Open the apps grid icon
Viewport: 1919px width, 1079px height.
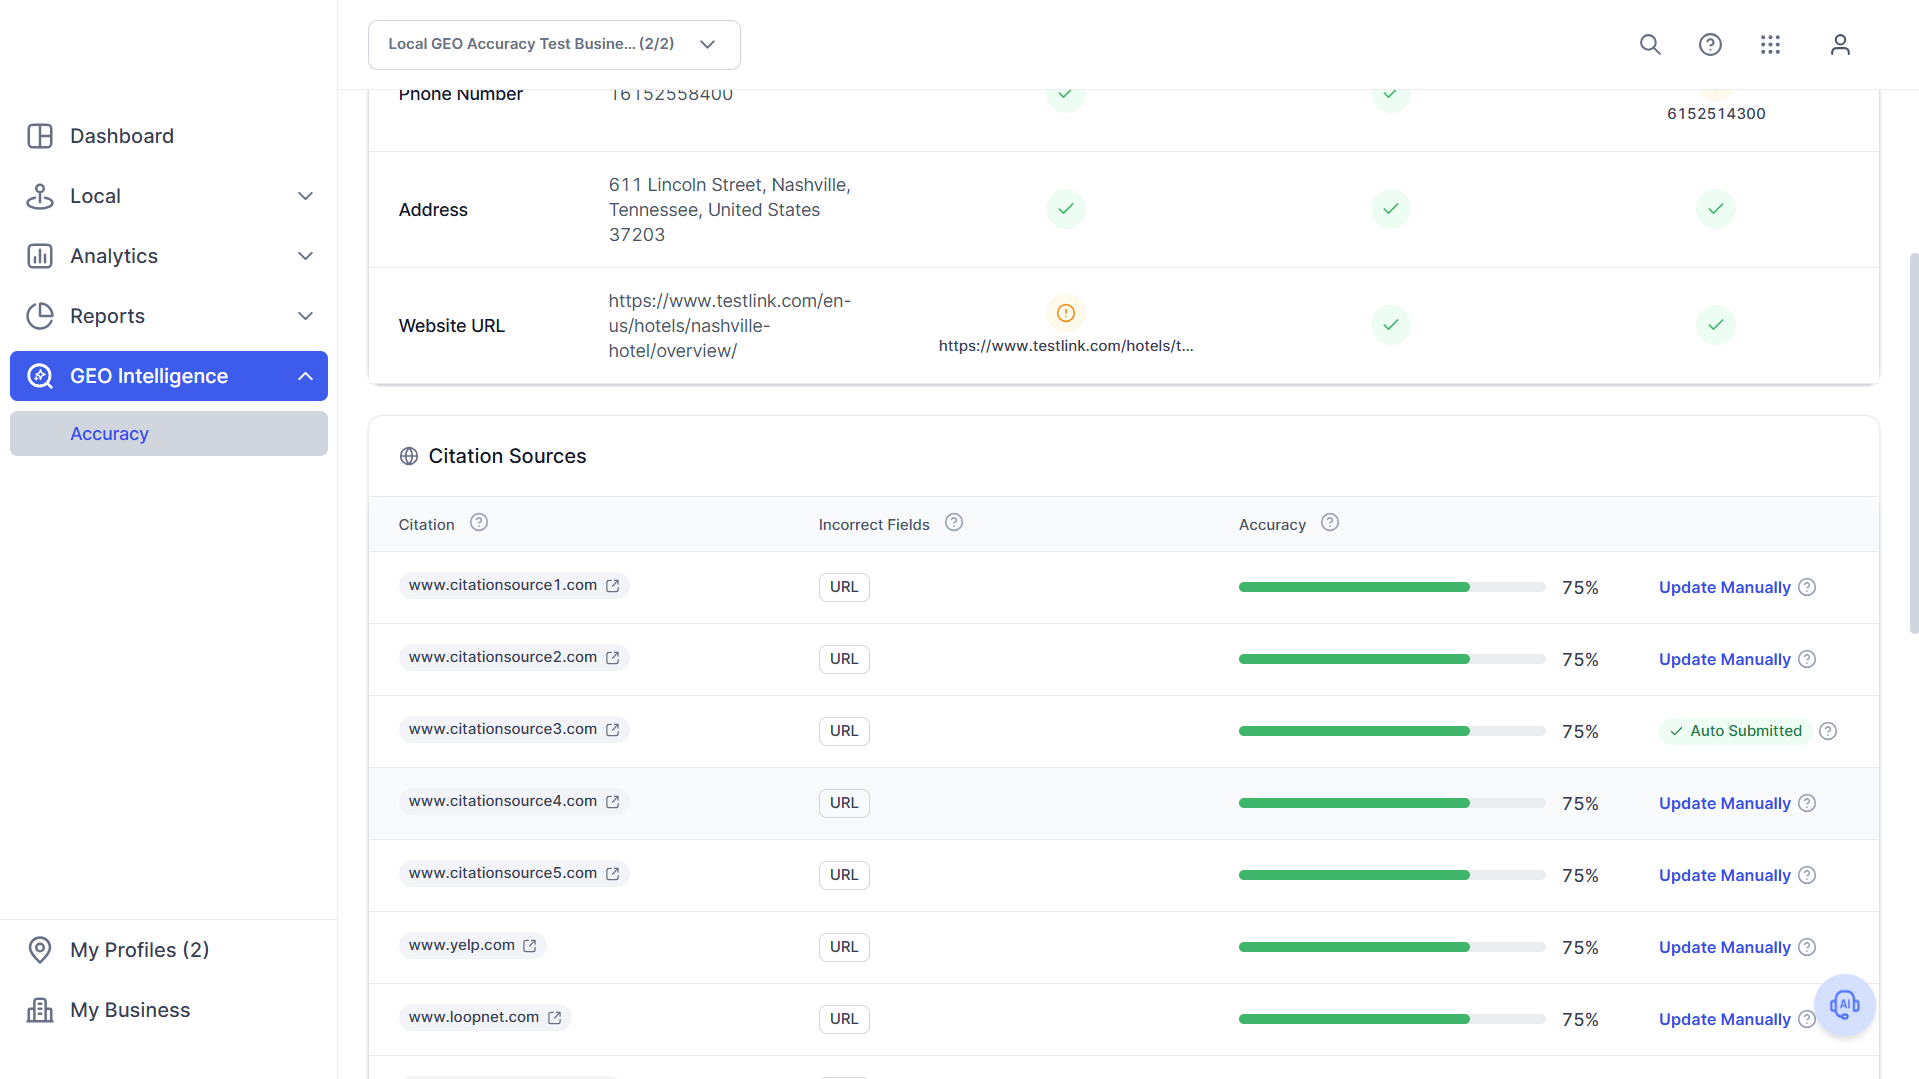pos(1770,44)
